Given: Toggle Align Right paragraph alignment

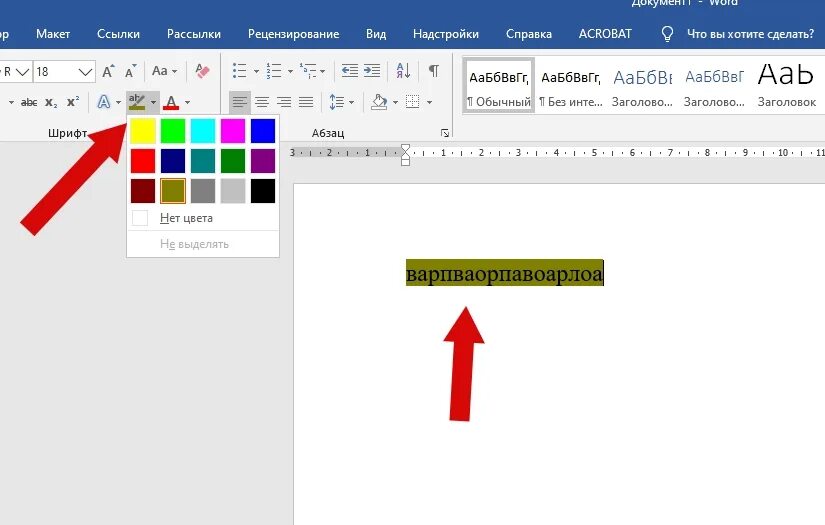Looking at the screenshot, I should click(x=284, y=102).
